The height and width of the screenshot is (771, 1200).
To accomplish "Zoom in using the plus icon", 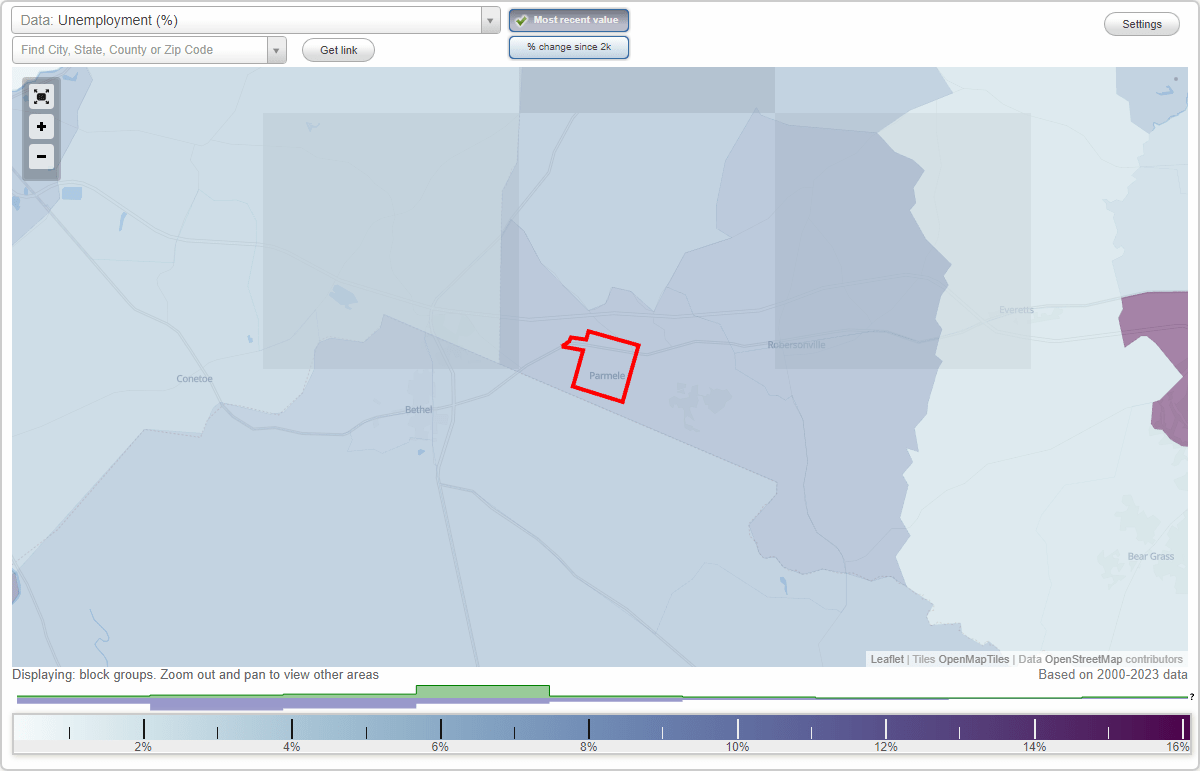I will (x=41, y=127).
